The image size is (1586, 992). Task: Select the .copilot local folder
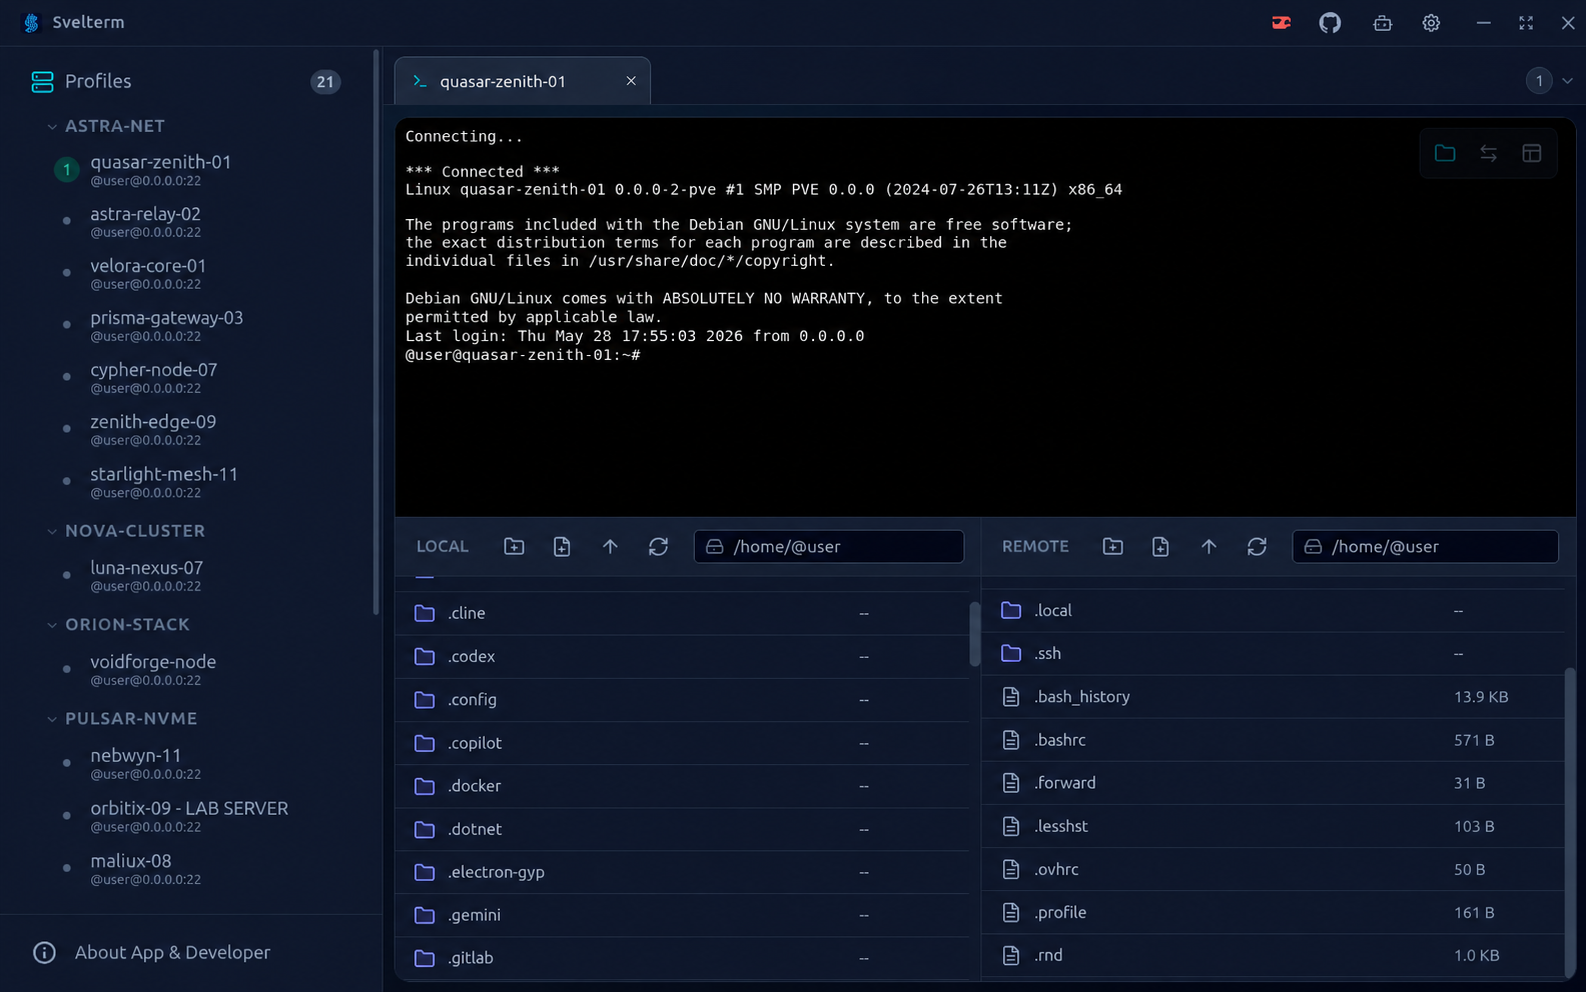tap(682, 743)
